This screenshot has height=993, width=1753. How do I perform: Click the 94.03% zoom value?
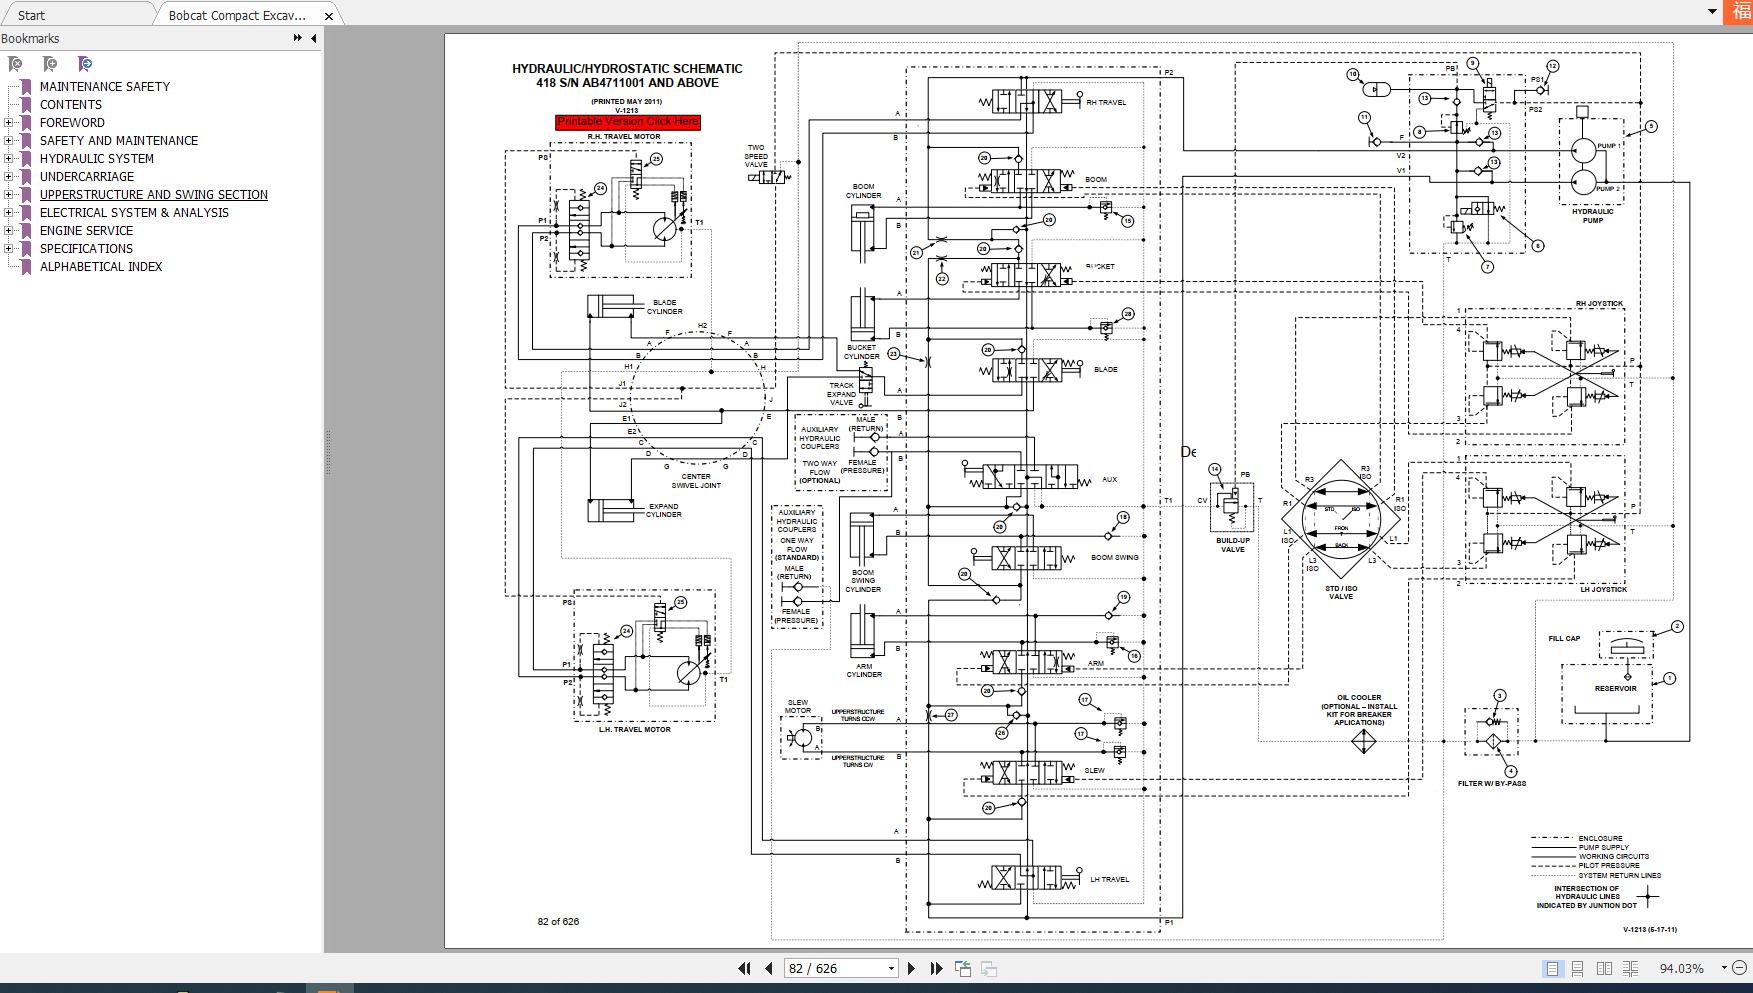point(1681,968)
